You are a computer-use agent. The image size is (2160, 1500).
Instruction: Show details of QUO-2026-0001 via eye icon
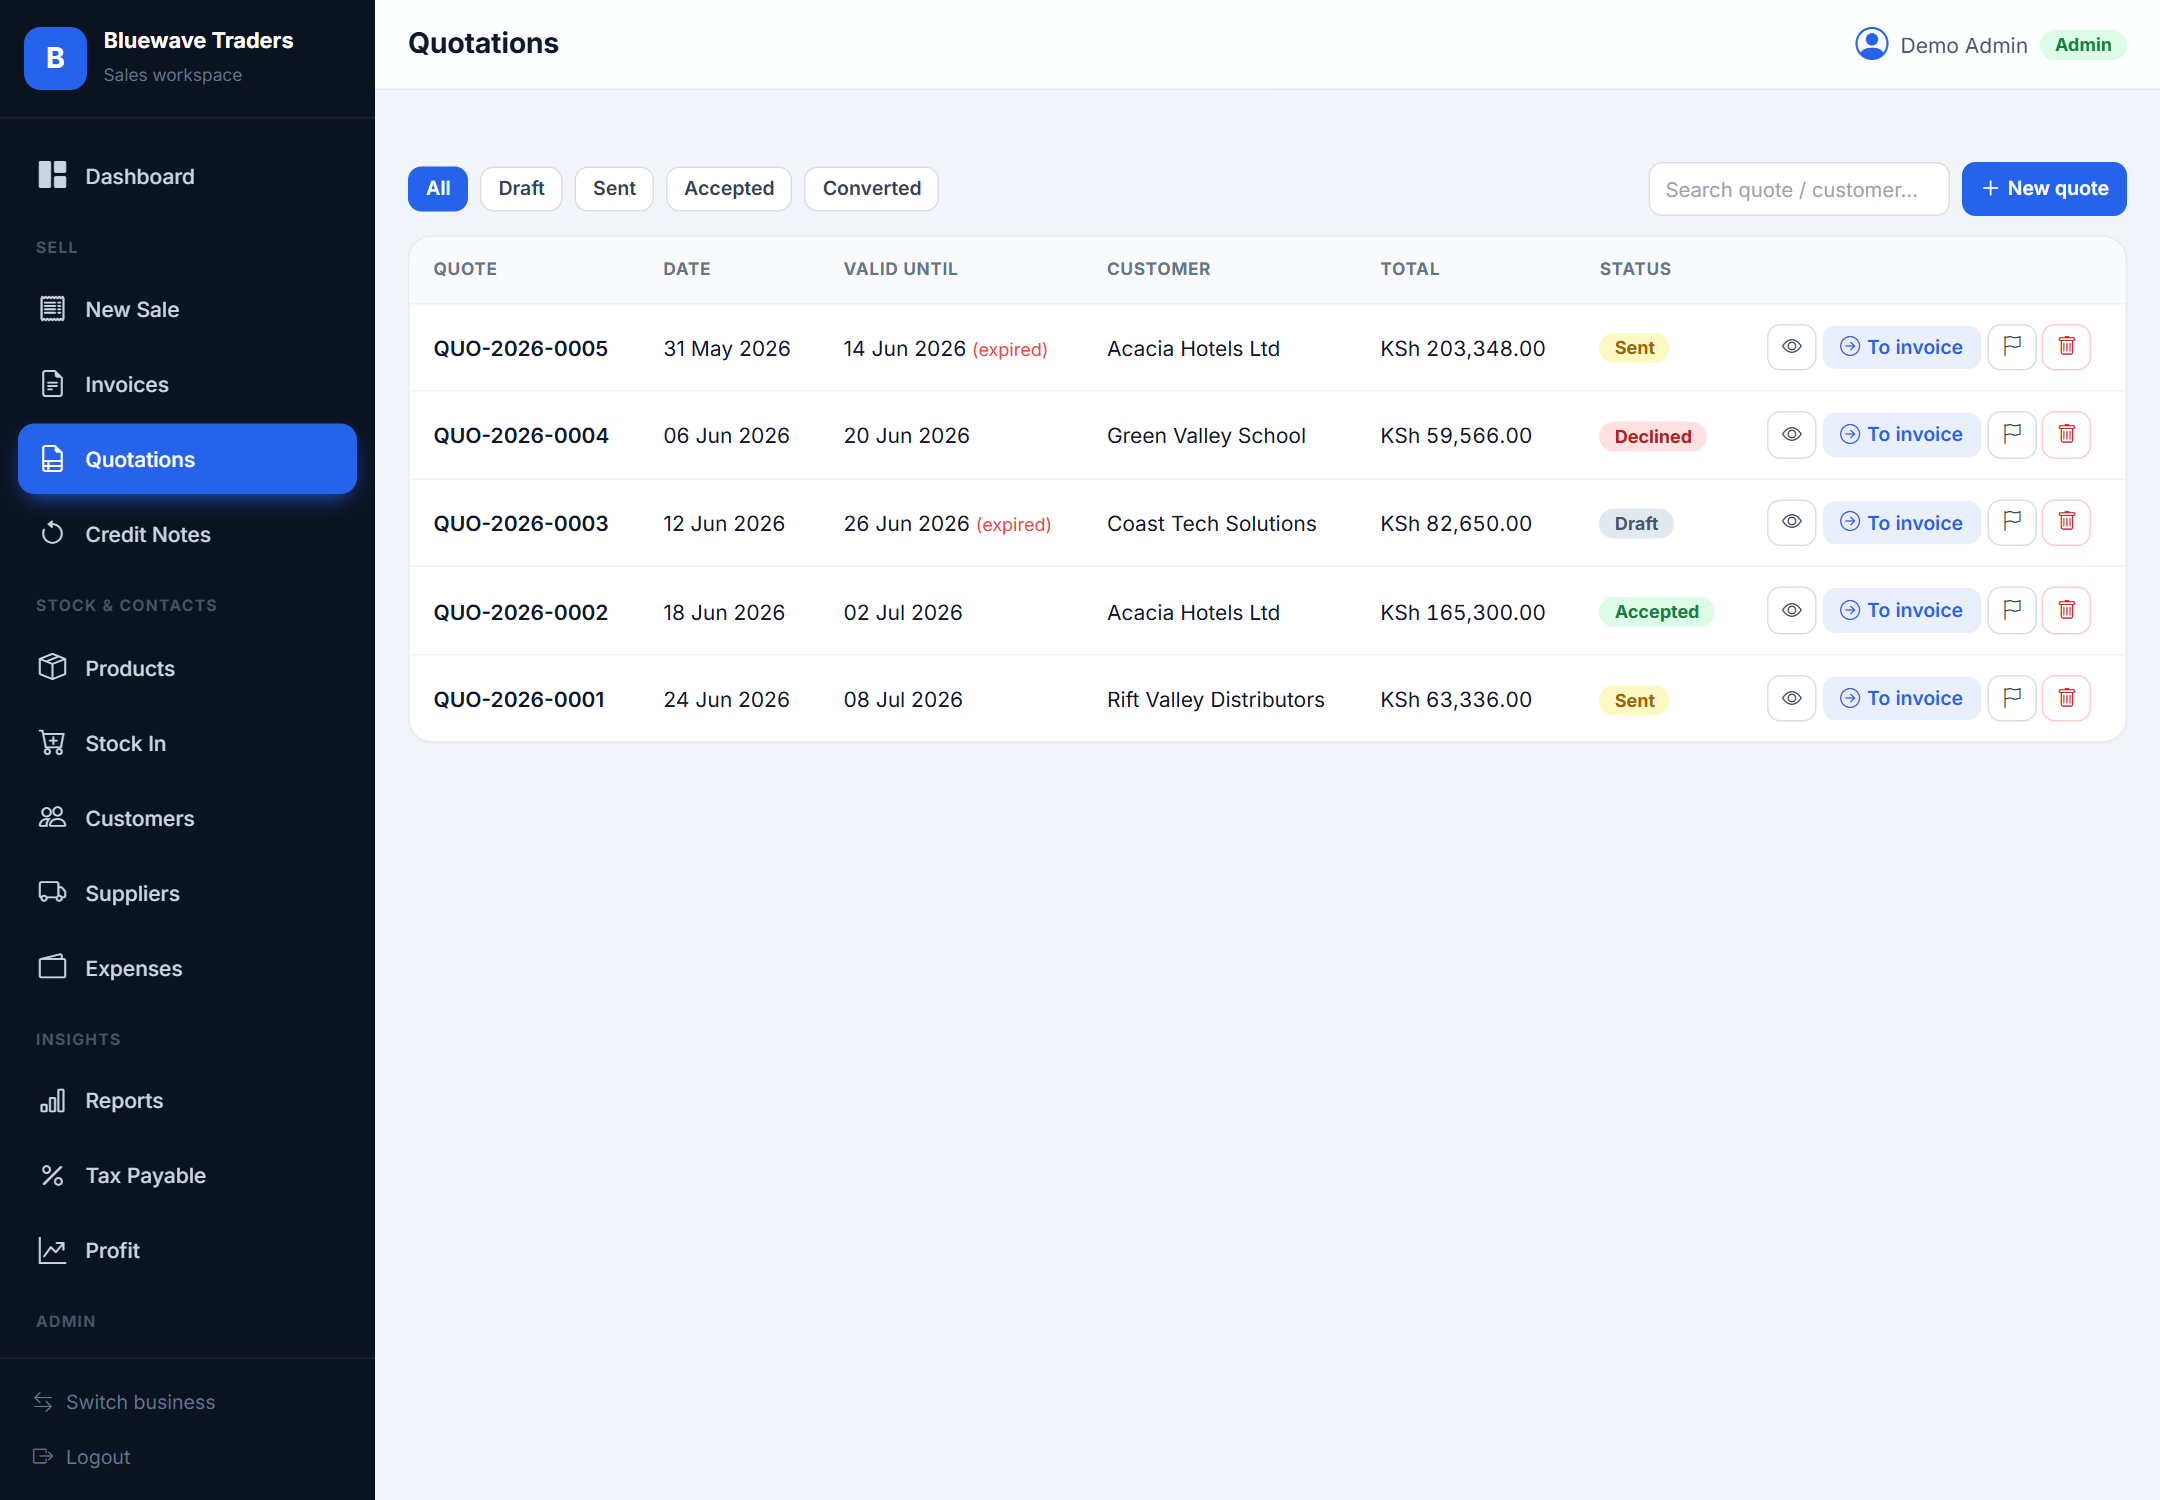[x=1791, y=698]
